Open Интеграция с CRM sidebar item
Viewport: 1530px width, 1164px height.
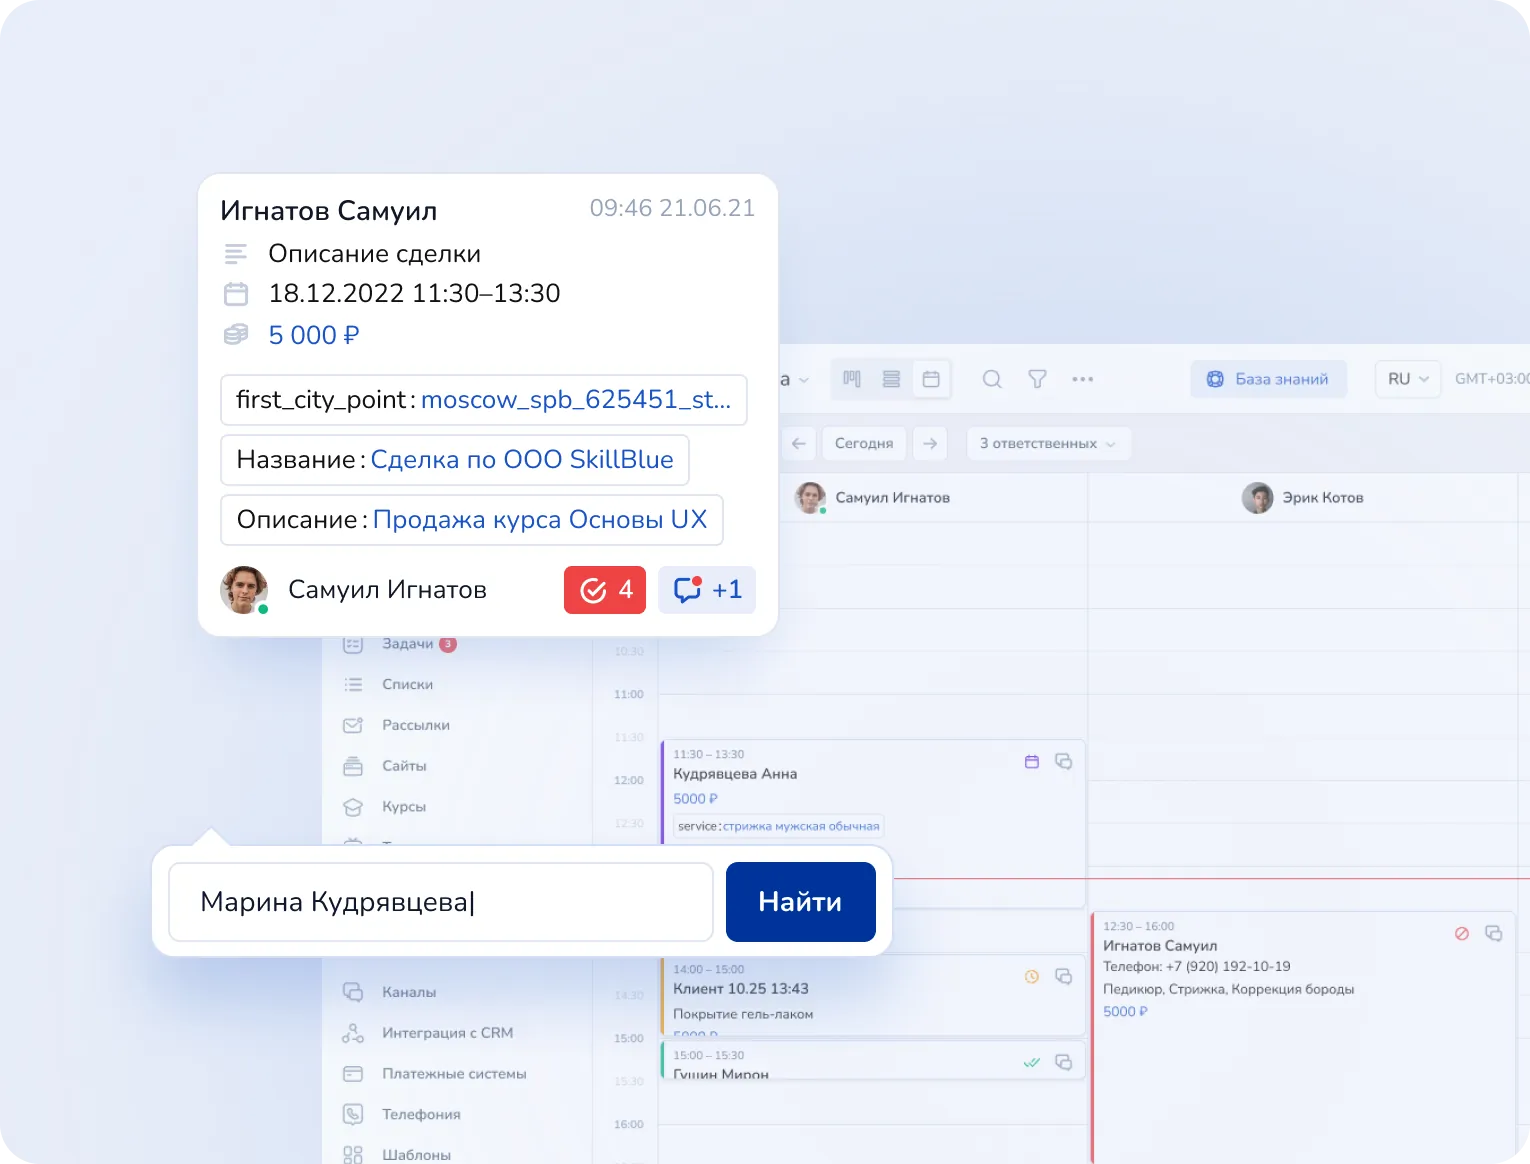[x=446, y=1033]
